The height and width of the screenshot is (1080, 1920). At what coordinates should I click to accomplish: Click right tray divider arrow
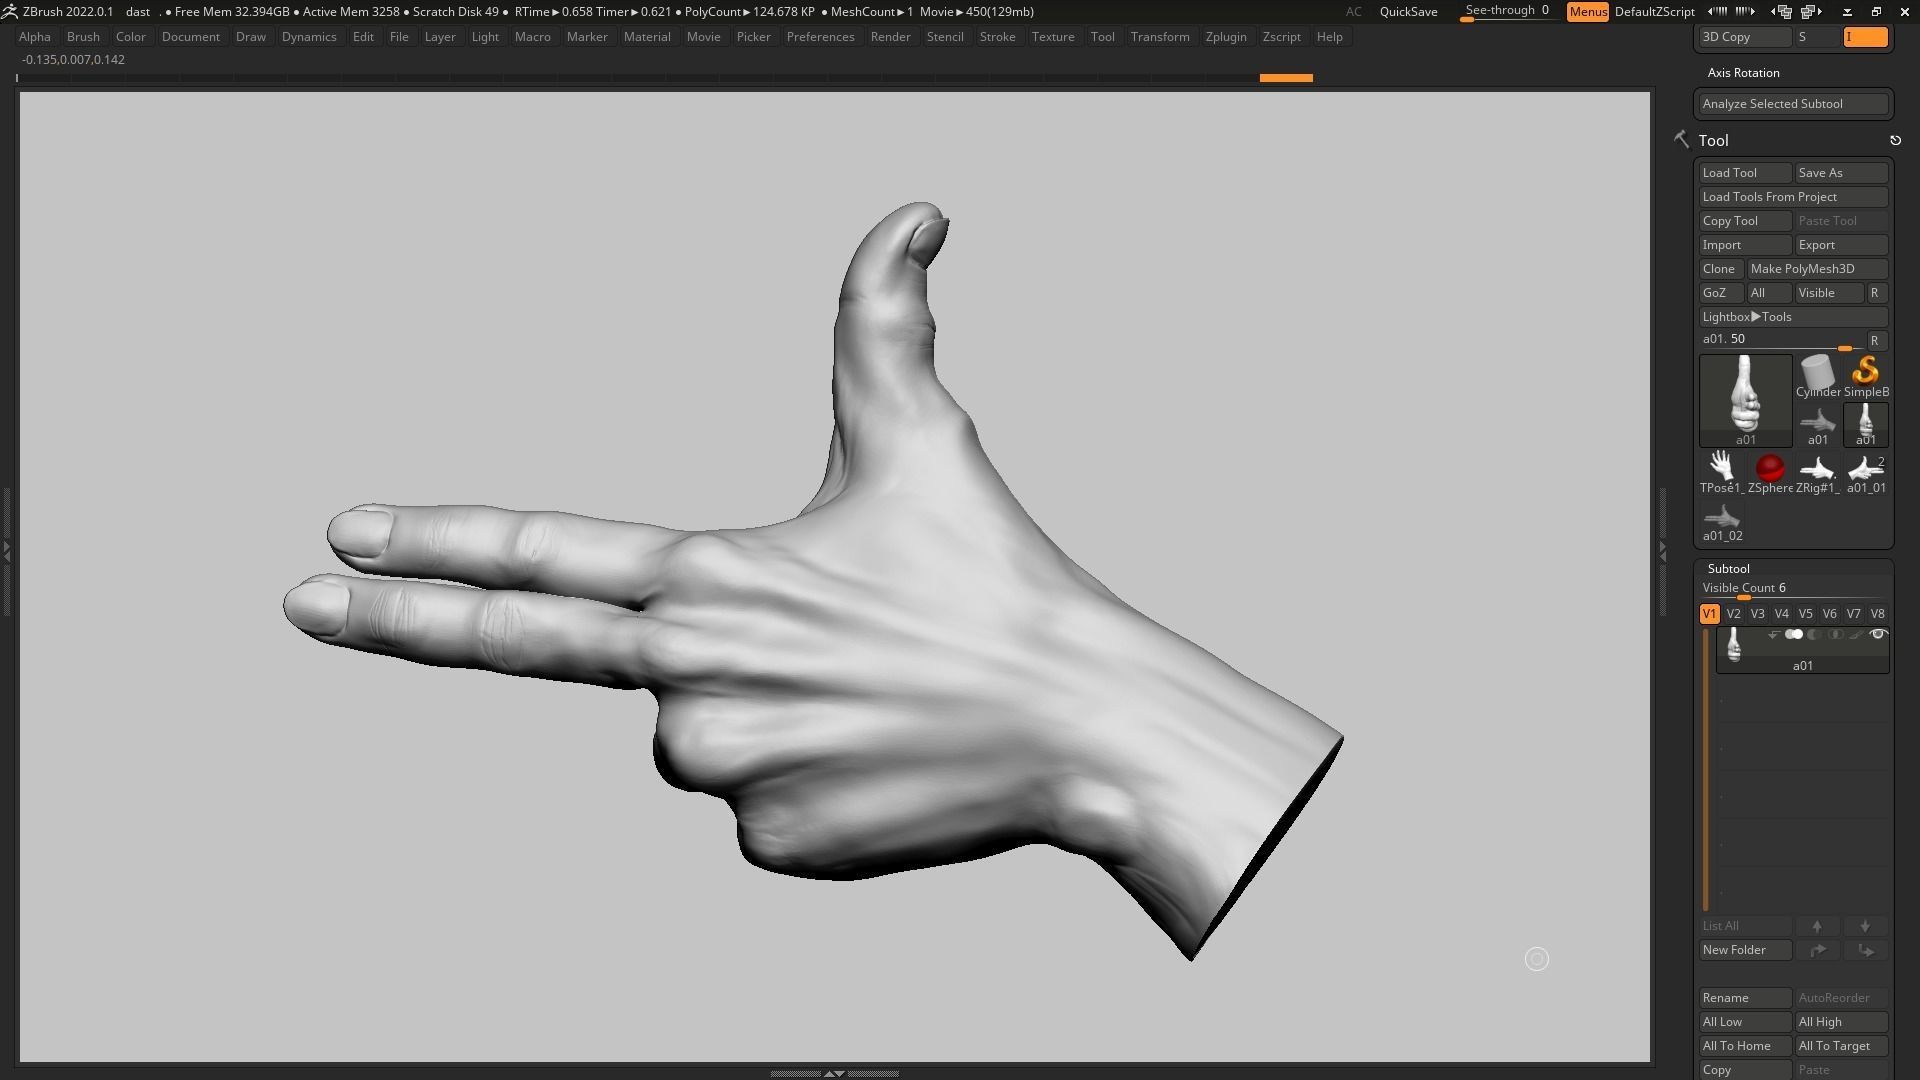pyautogui.click(x=1662, y=550)
